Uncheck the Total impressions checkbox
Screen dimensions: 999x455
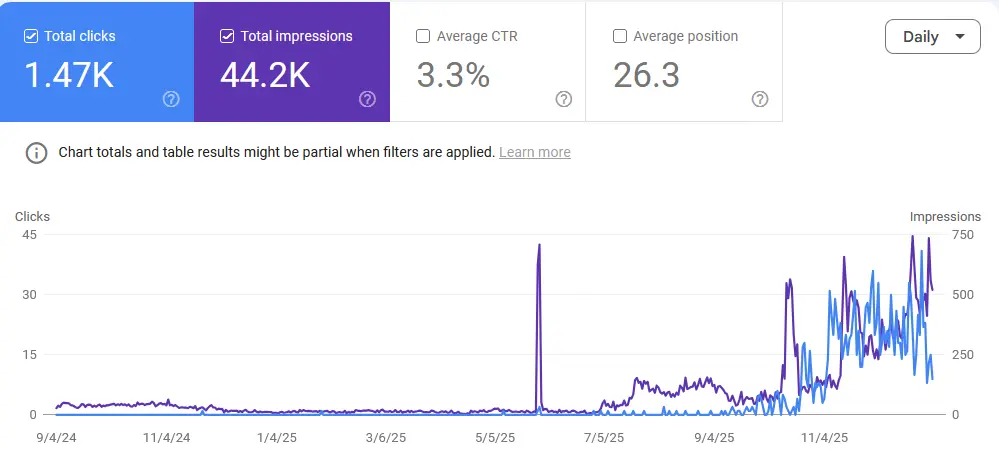[227, 36]
